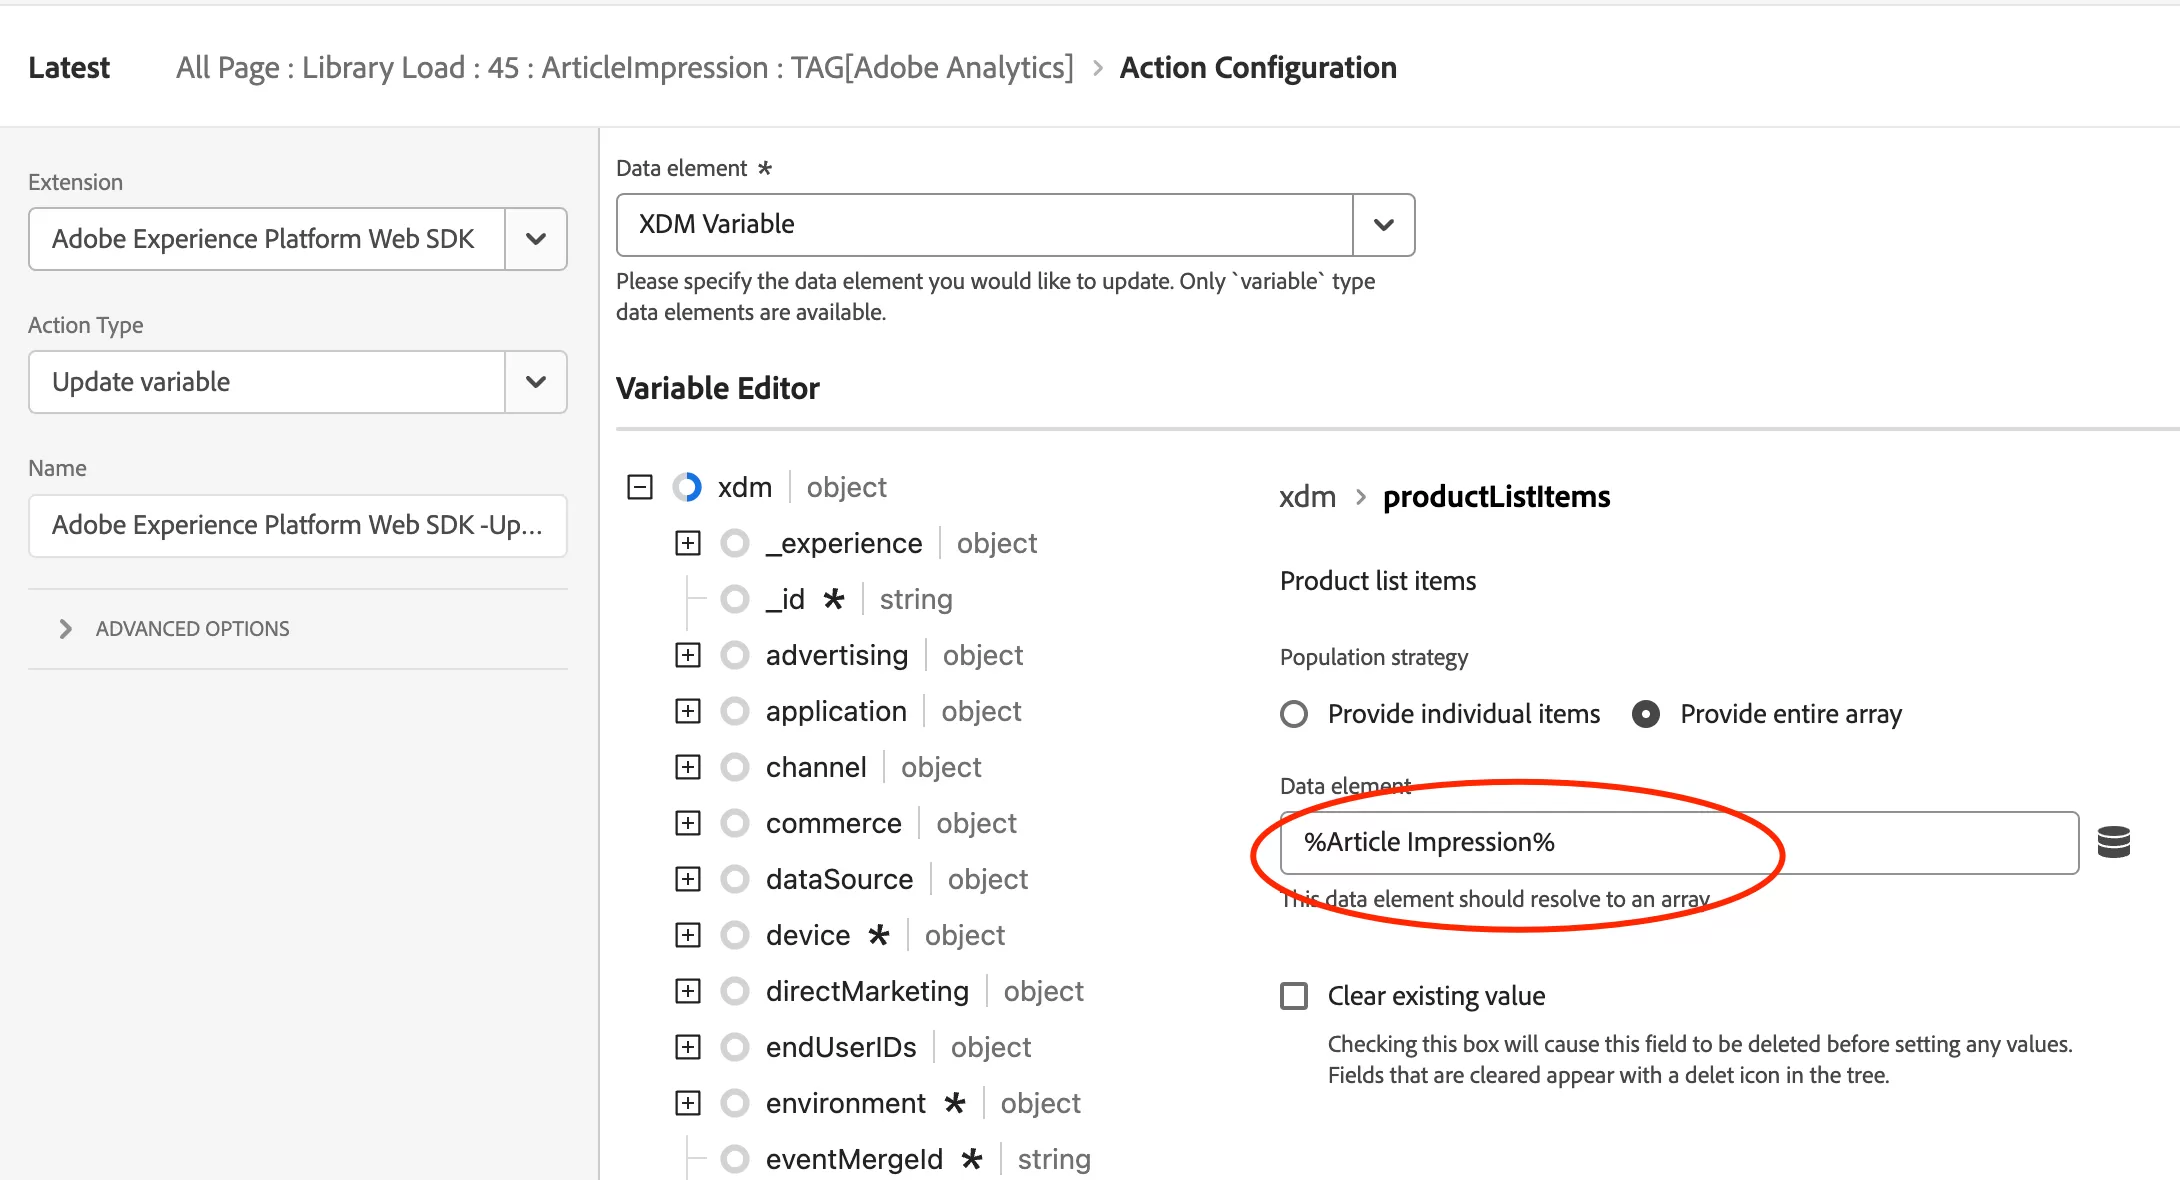Screen dimensions: 2180x1180
Task: Expand the Advanced Options section
Action: pos(174,629)
